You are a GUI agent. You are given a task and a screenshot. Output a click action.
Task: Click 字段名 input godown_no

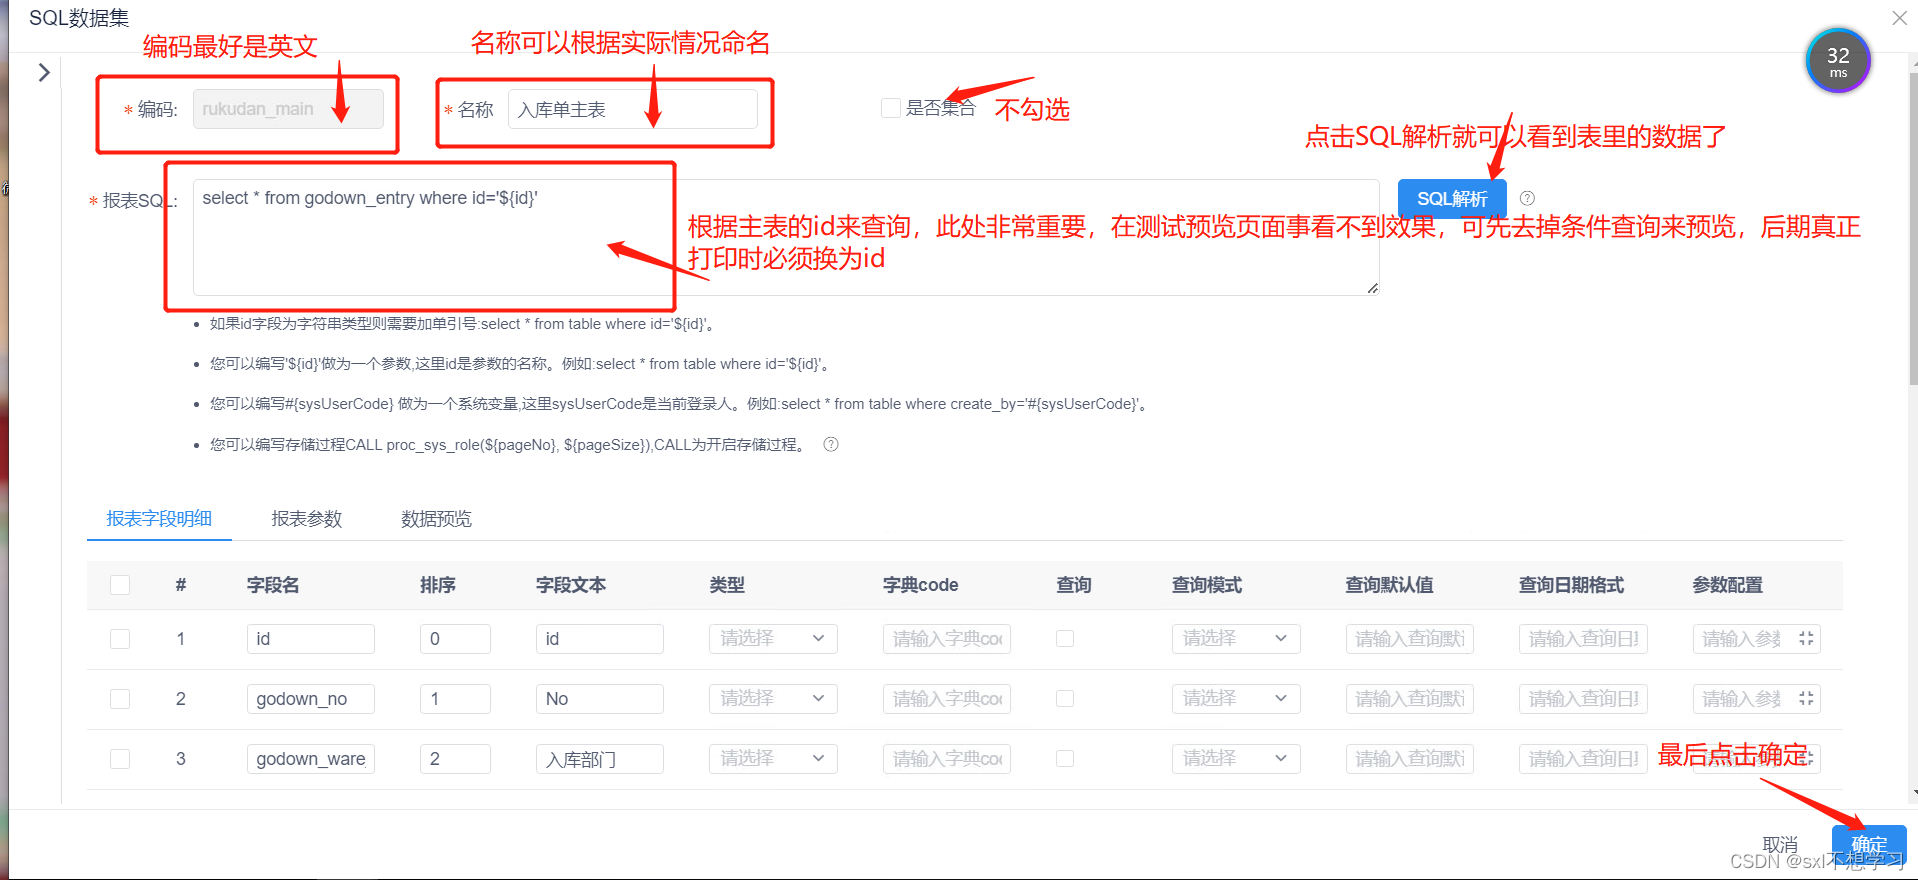311,699
